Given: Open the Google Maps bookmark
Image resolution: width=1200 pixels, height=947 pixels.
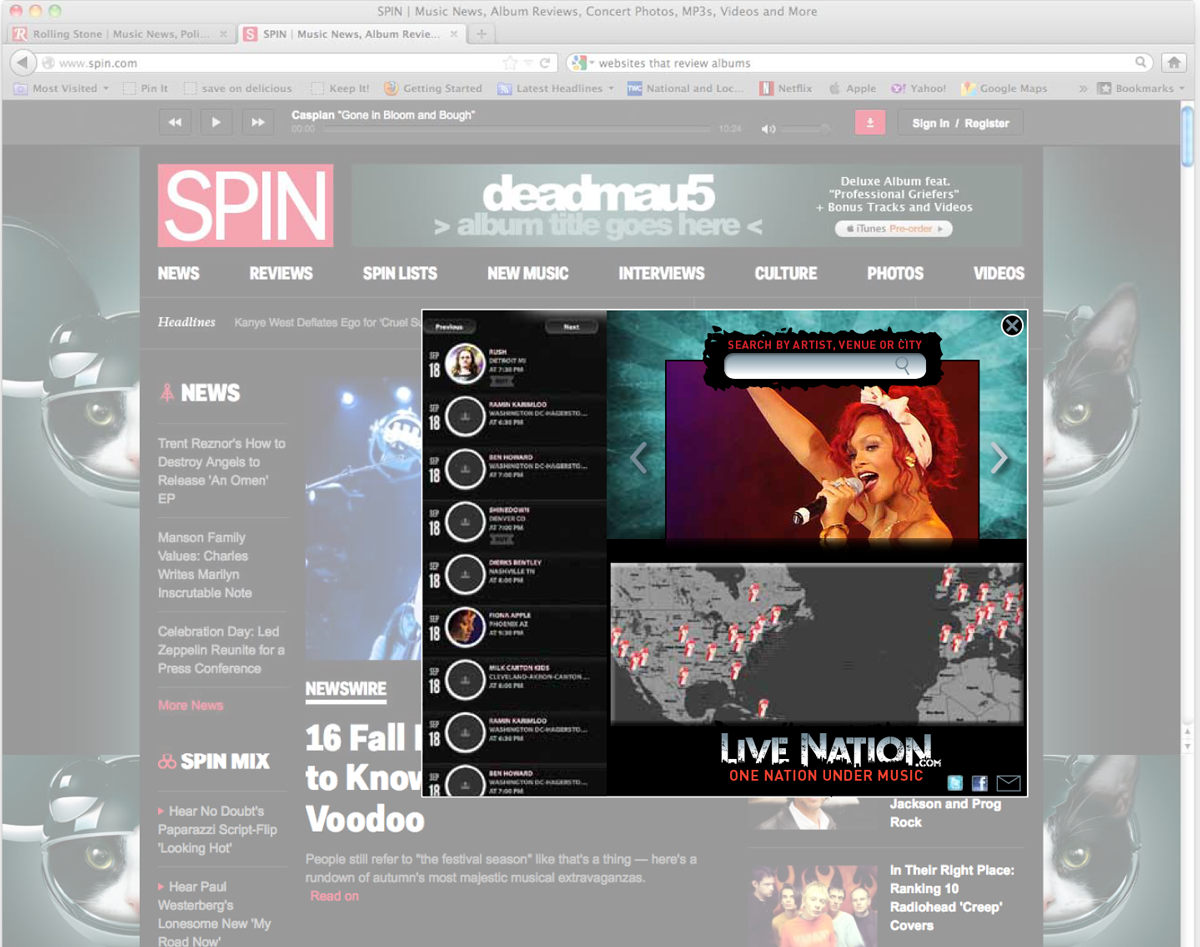Looking at the screenshot, I should (1004, 88).
